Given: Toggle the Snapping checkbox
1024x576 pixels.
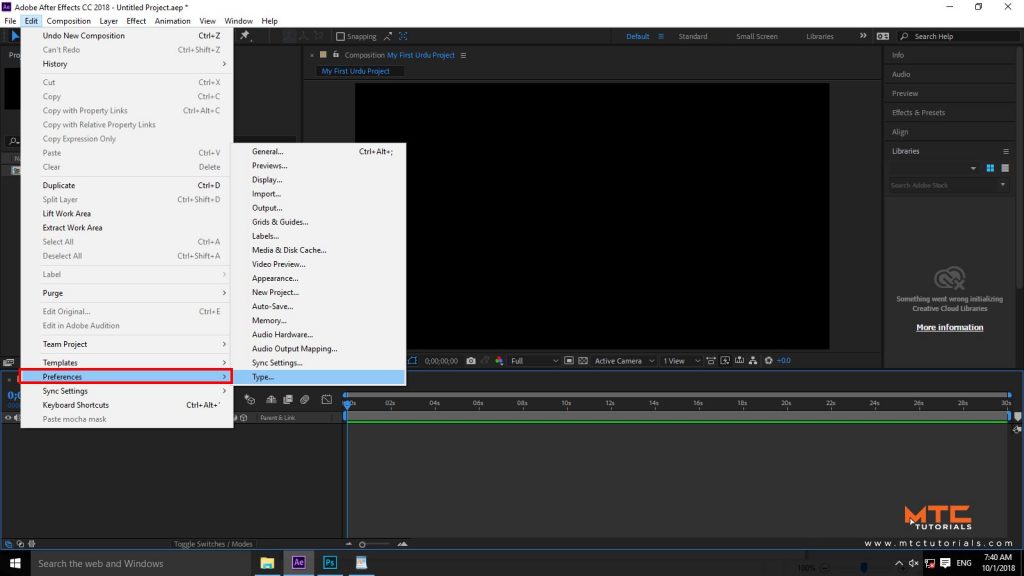Looking at the screenshot, I should (340, 37).
